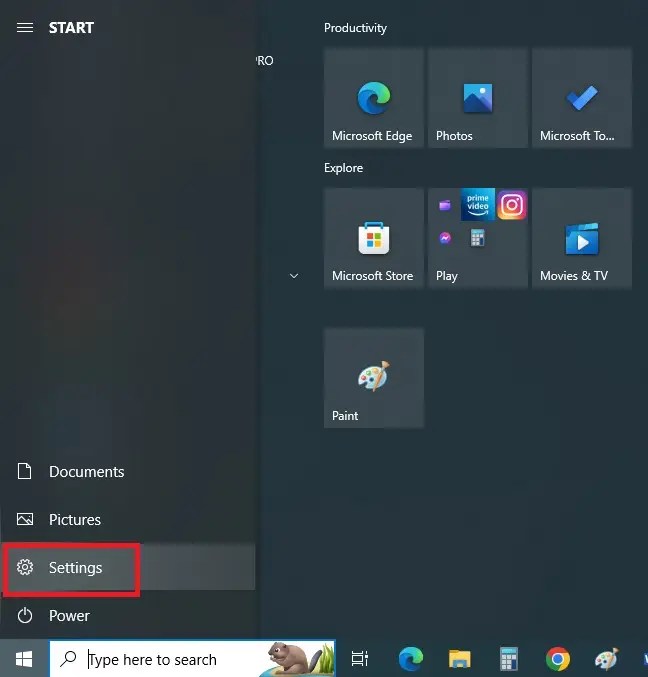Open Calculator from the taskbar
Screen dimensions: 648x677
pos(509,659)
